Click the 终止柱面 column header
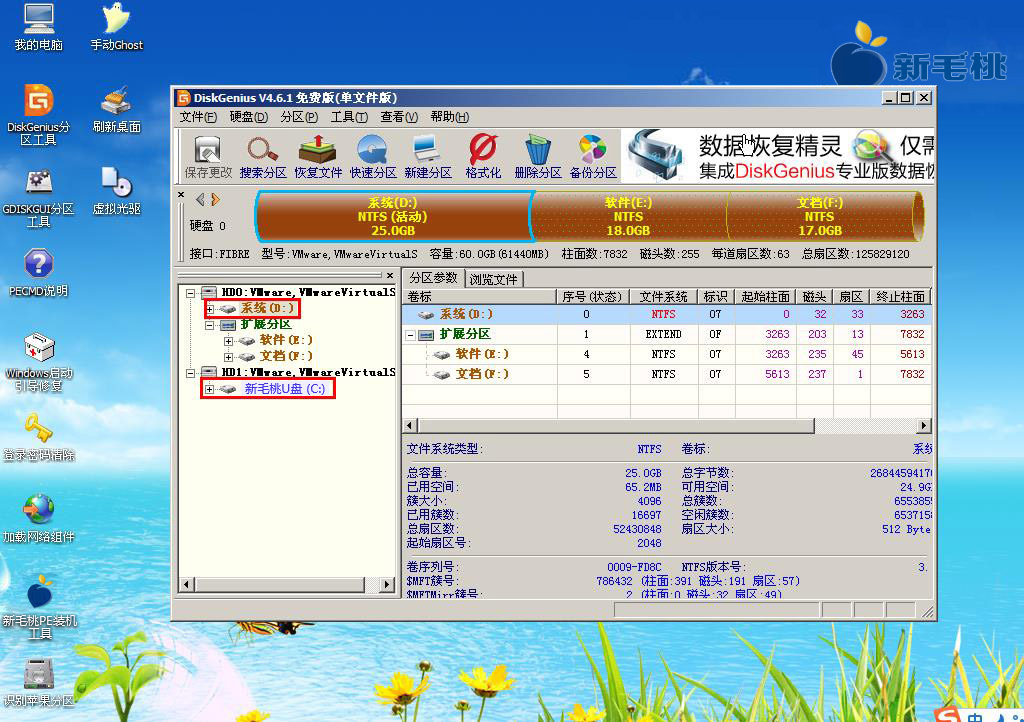Image resolution: width=1024 pixels, height=722 pixels. tap(900, 297)
